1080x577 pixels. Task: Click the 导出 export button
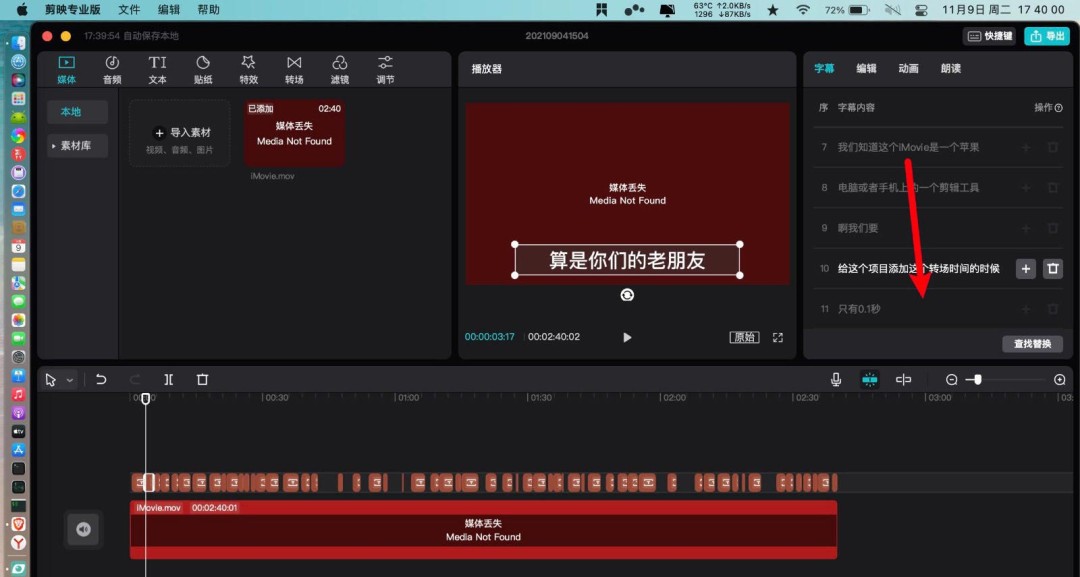pos(1047,33)
